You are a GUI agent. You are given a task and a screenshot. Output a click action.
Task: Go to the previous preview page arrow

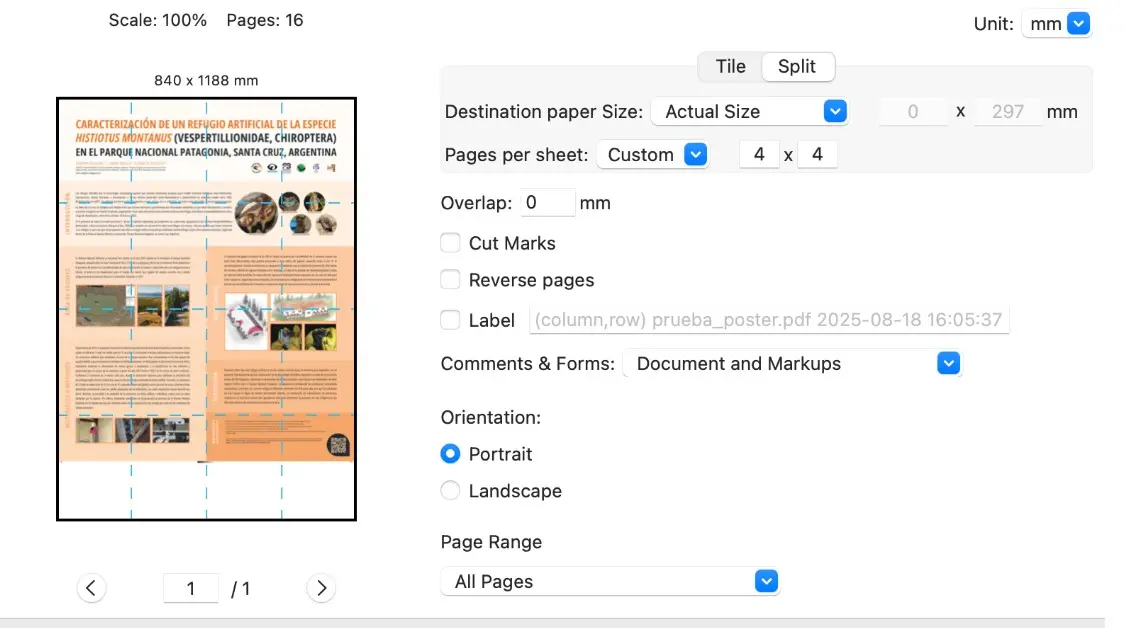click(x=91, y=588)
